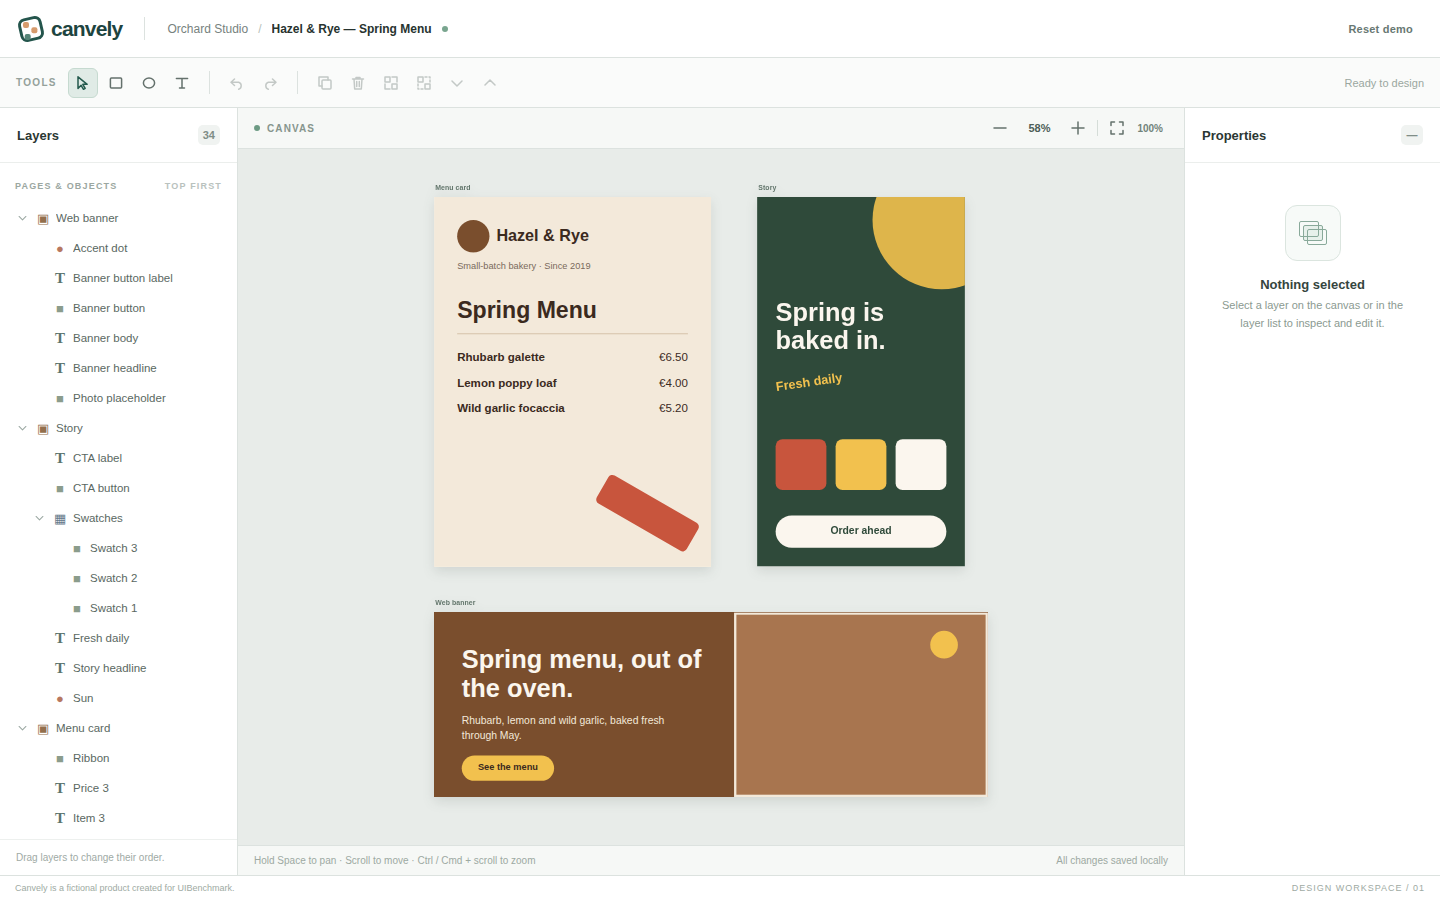Viewport: 1440px width, 900px height.
Task: Activate the Text tool in toolbar
Action: click(x=182, y=83)
